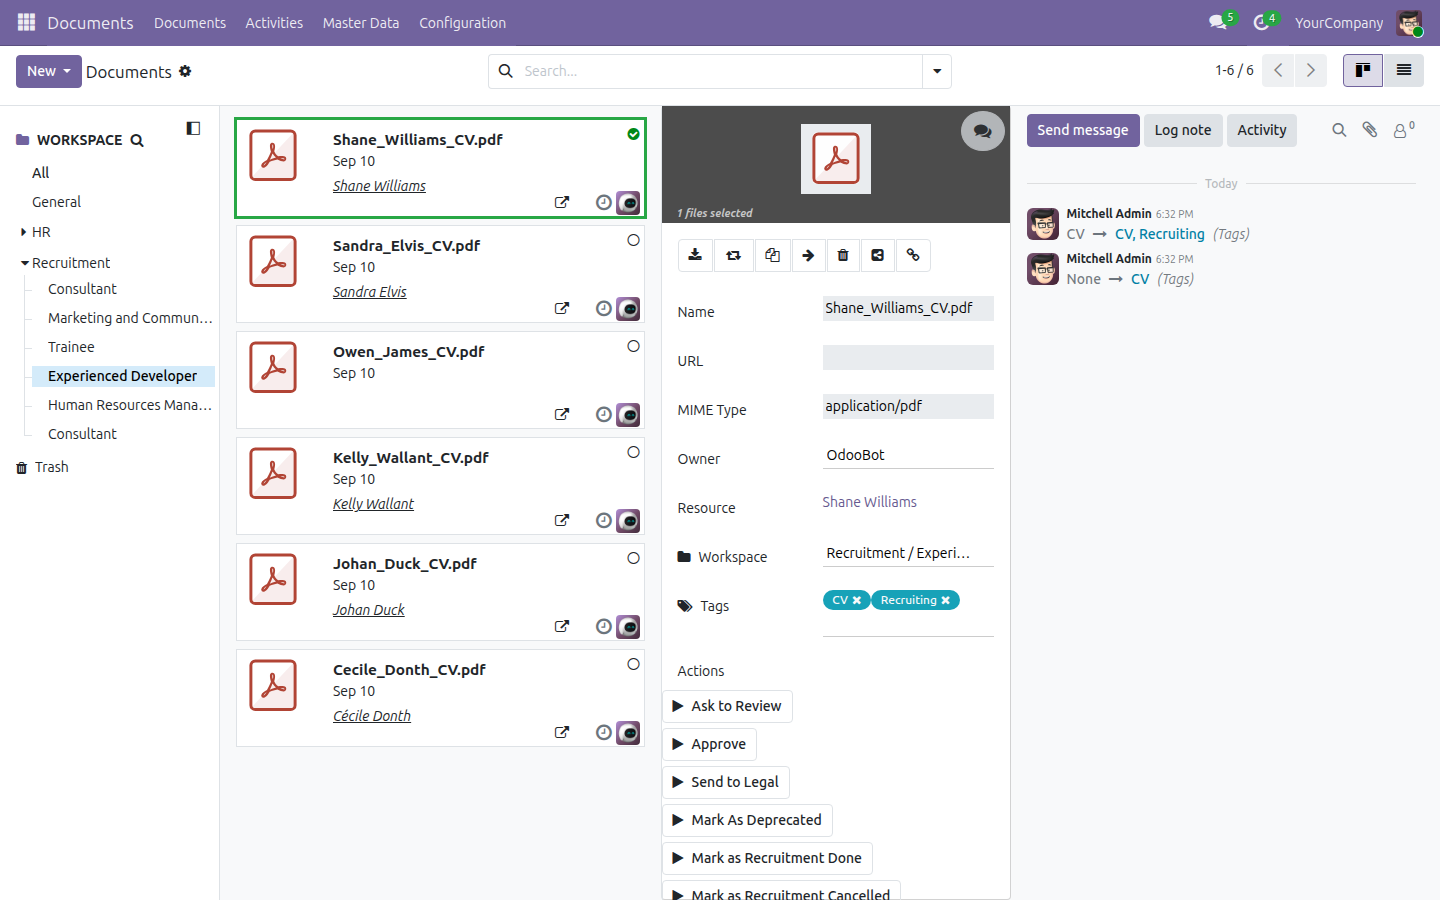The height and width of the screenshot is (900, 1440).
Task: Copy the link of the selected document
Action: click(x=913, y=255)
